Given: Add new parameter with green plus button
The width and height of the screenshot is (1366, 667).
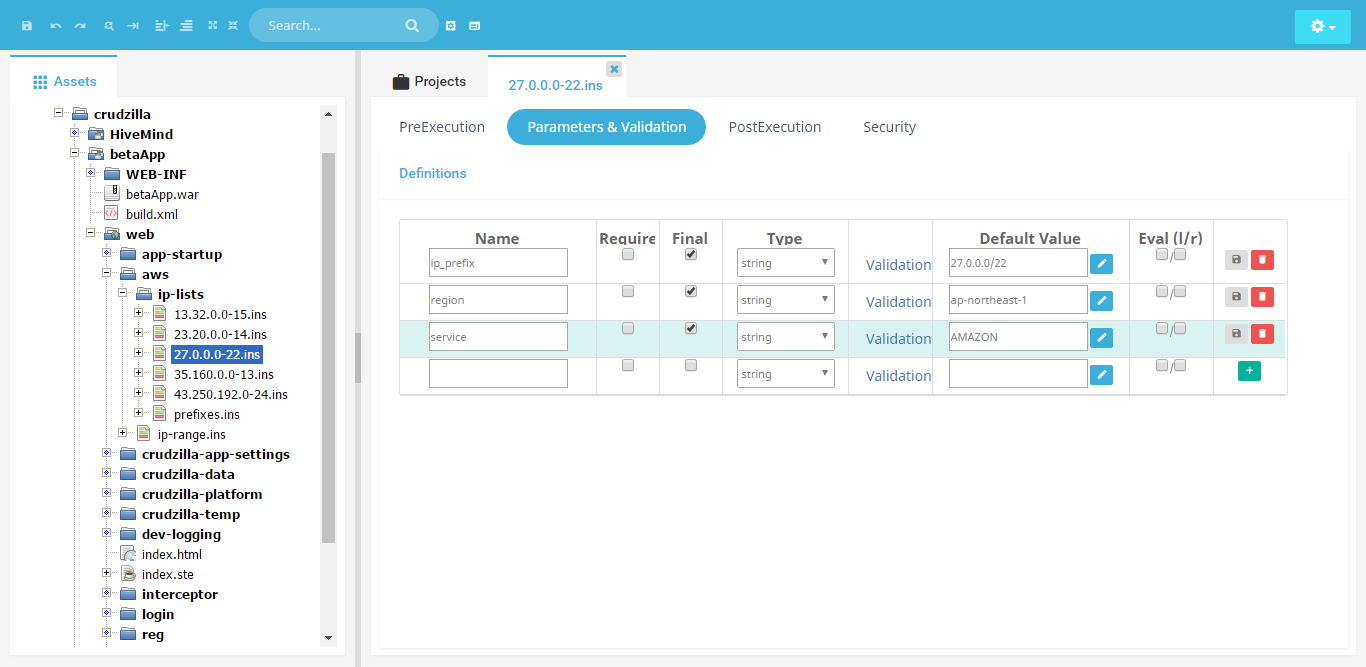Looking at the screenshot, I should [1249, 371].
